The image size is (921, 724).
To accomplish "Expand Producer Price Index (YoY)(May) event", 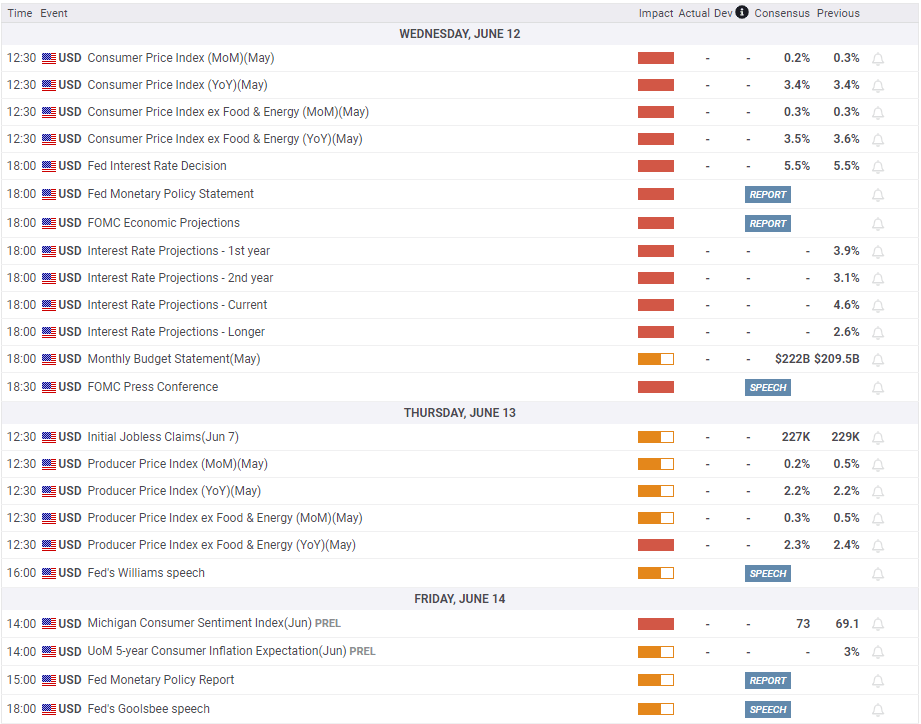I will (x=174, y=491).
